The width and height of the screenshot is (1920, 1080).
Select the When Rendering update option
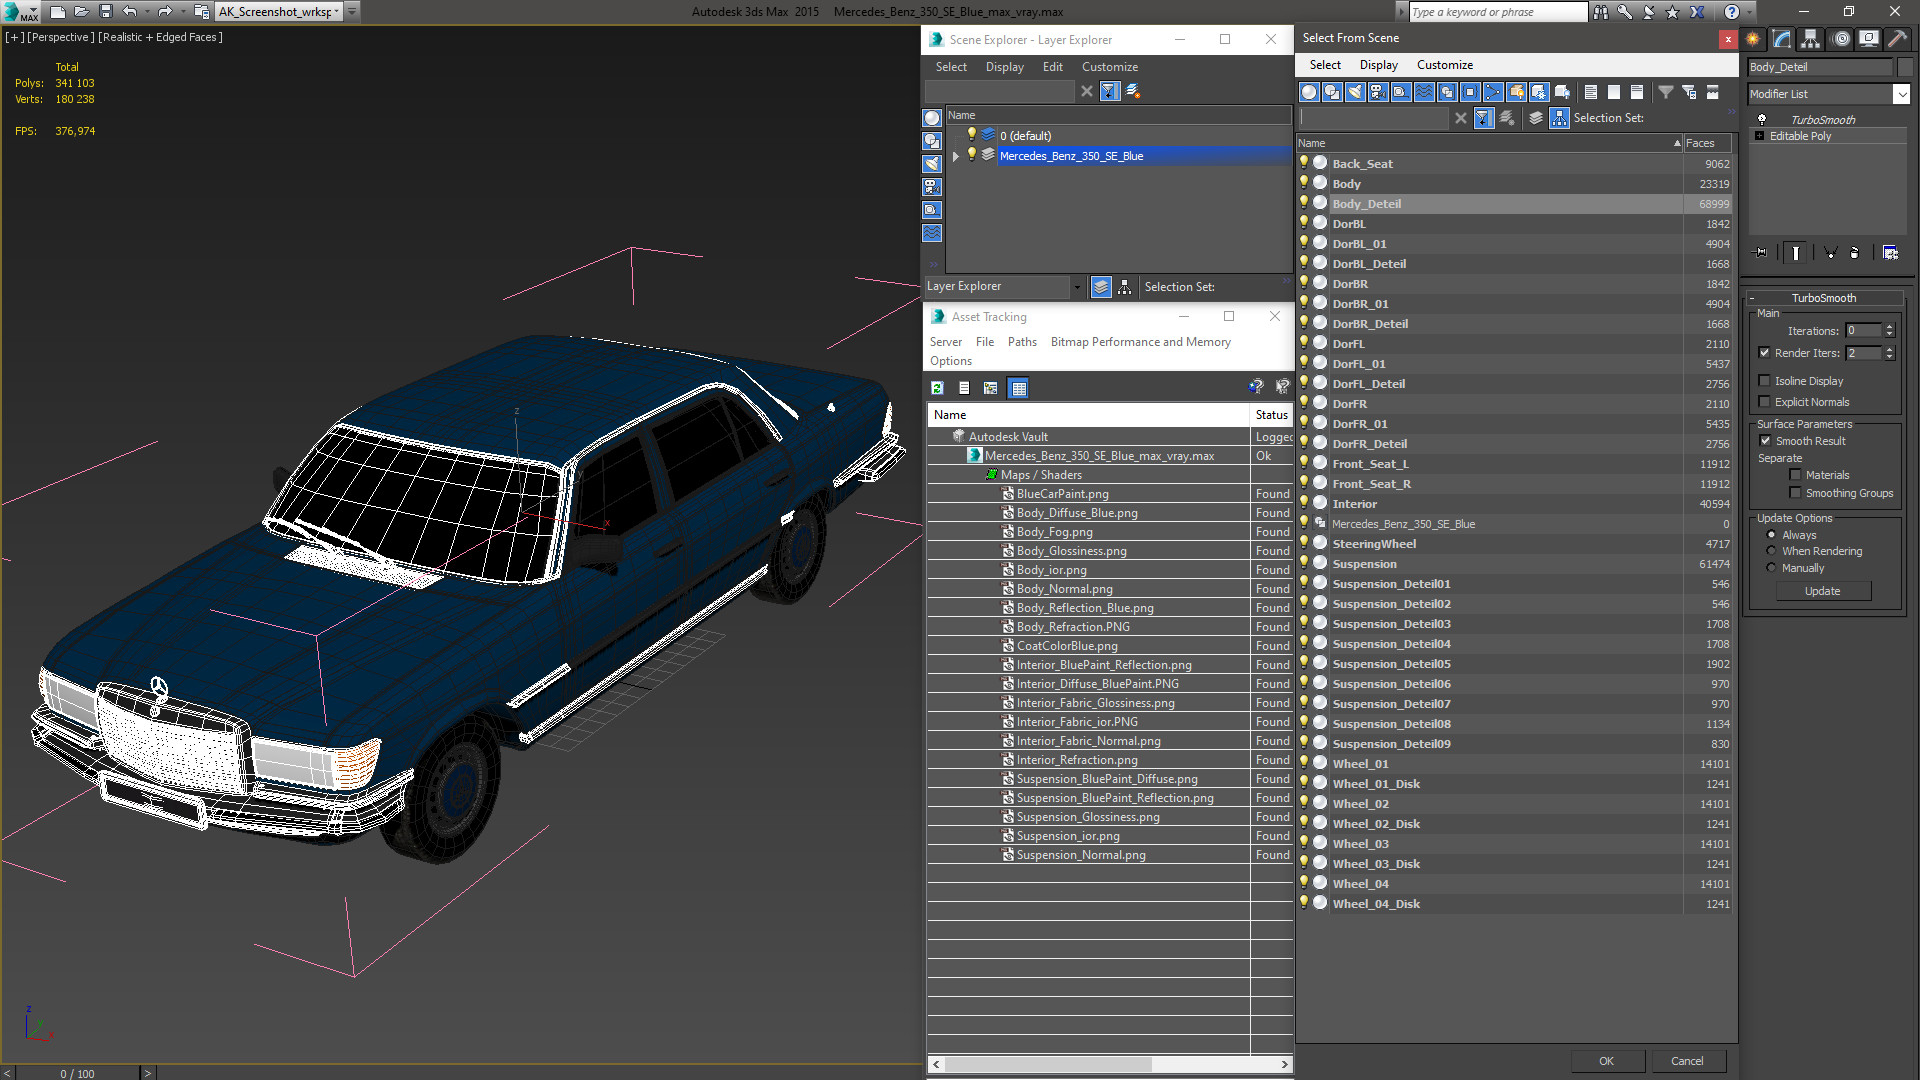[x=1771, y=551]
